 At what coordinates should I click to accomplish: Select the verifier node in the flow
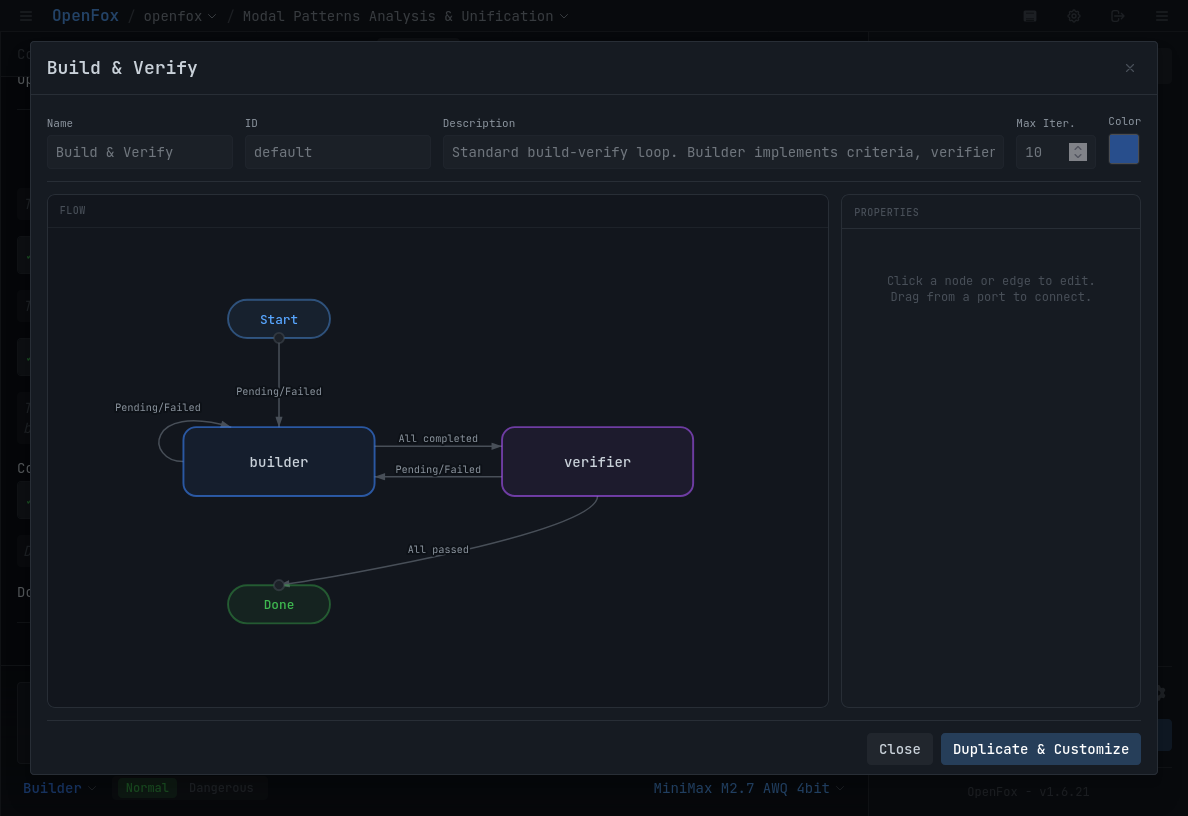coord(597,461)
